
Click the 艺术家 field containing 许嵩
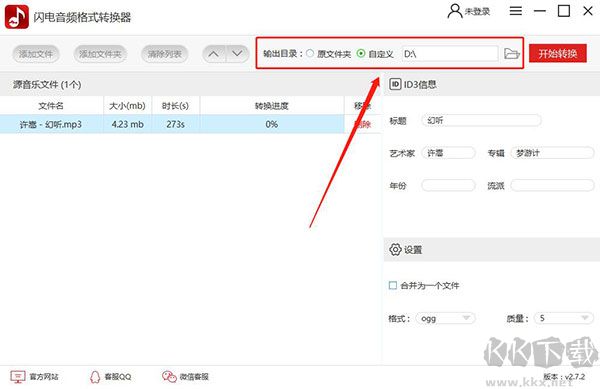point(448,153)
